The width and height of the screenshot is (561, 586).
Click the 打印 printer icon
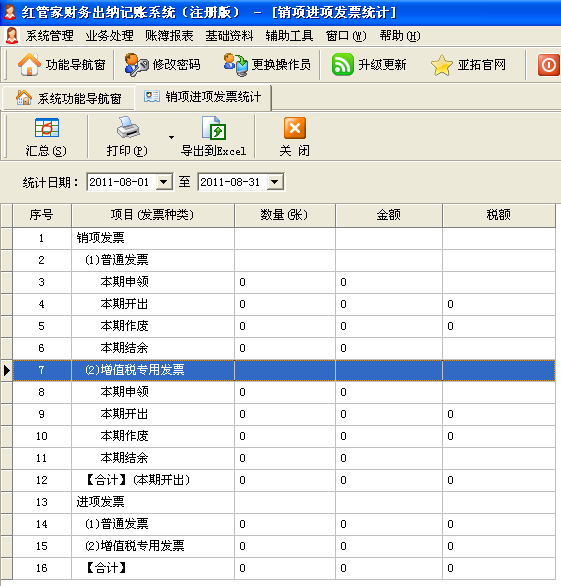128,127
